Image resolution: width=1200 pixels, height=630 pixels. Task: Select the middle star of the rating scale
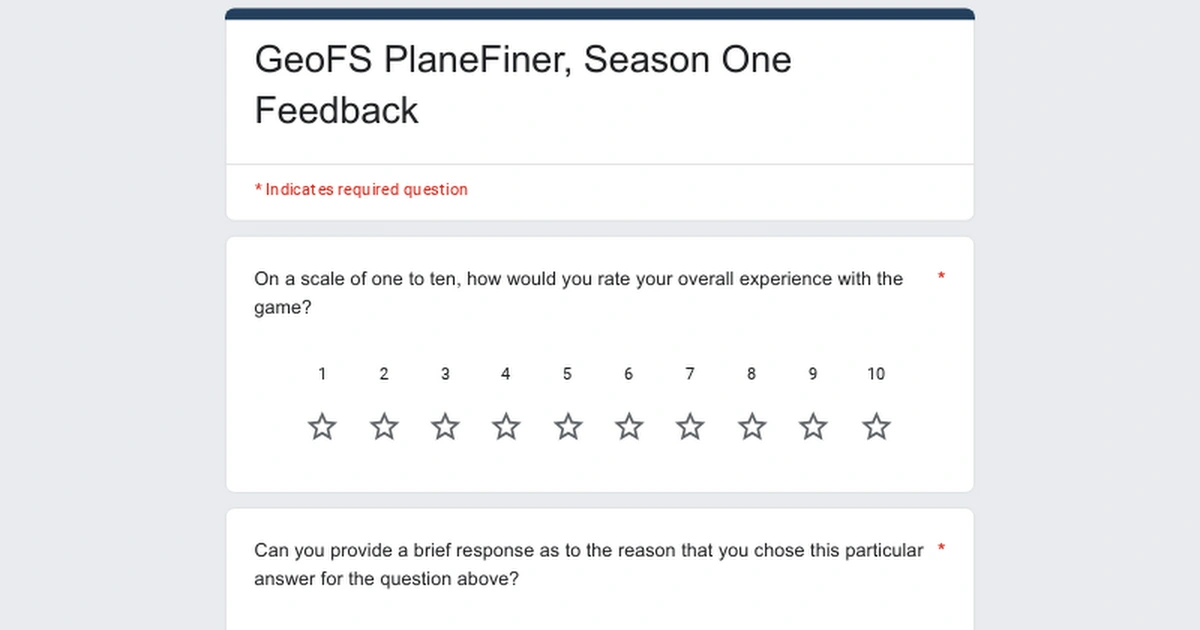pos(567,426)
